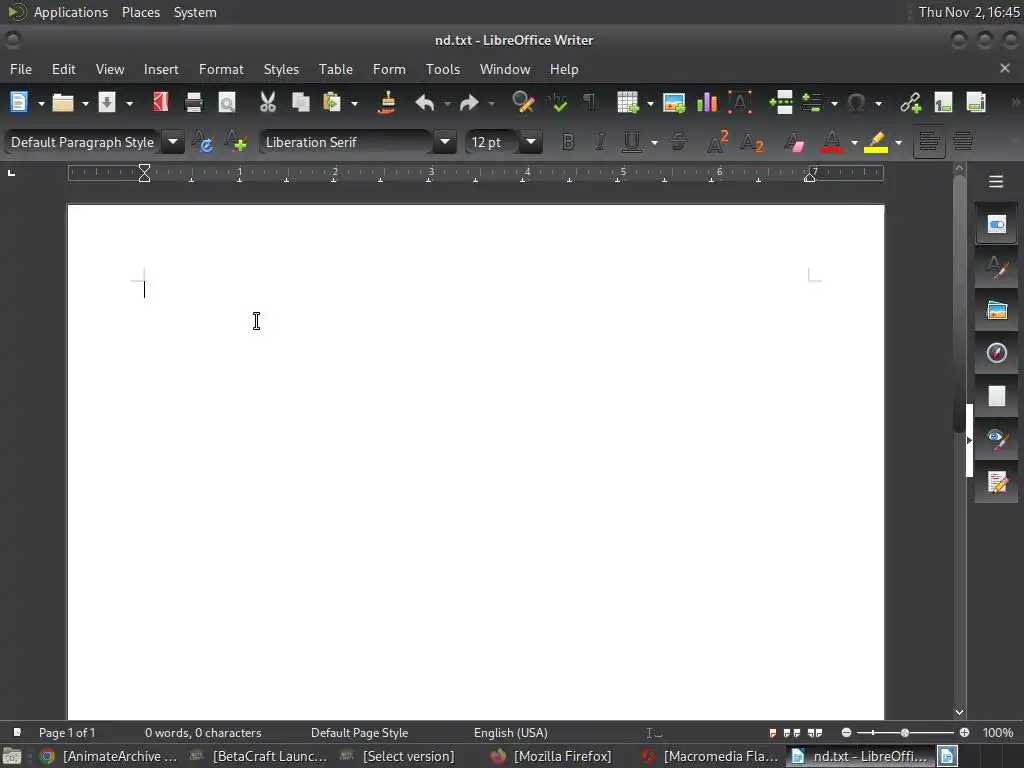This screenshot has width=1024, height=768.
Task: Apply superscript formatting
Action: click(x=718, y=142)
